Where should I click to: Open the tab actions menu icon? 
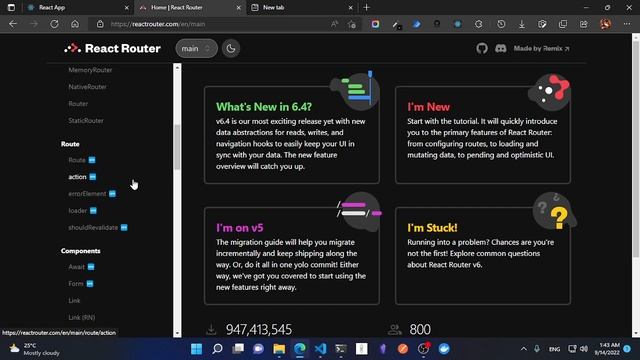pyautogui.click(x=11, y=7)
